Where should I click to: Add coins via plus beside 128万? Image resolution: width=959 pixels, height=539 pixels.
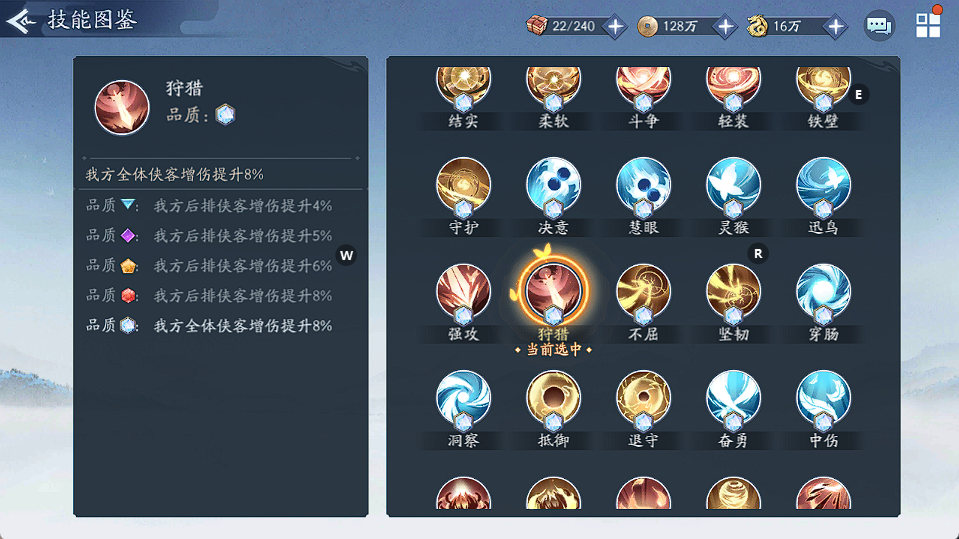point(725,26)
